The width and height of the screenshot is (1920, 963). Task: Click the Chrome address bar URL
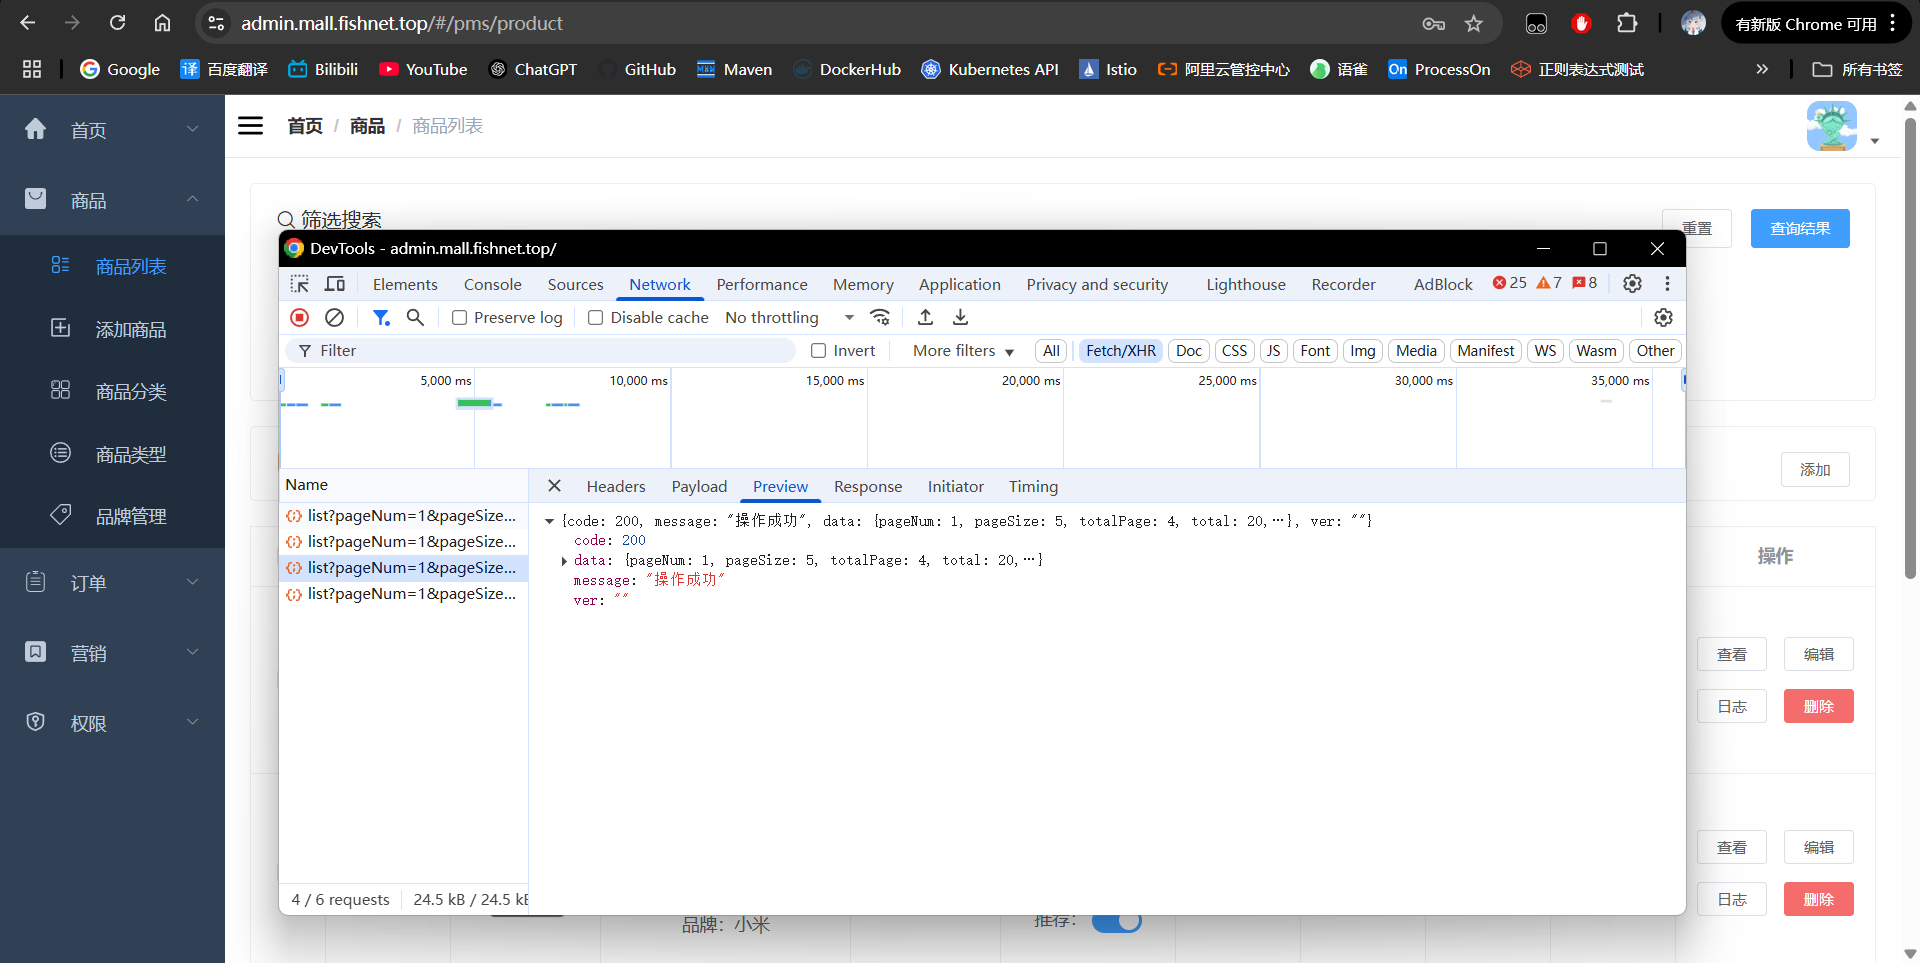click(402, 23)
